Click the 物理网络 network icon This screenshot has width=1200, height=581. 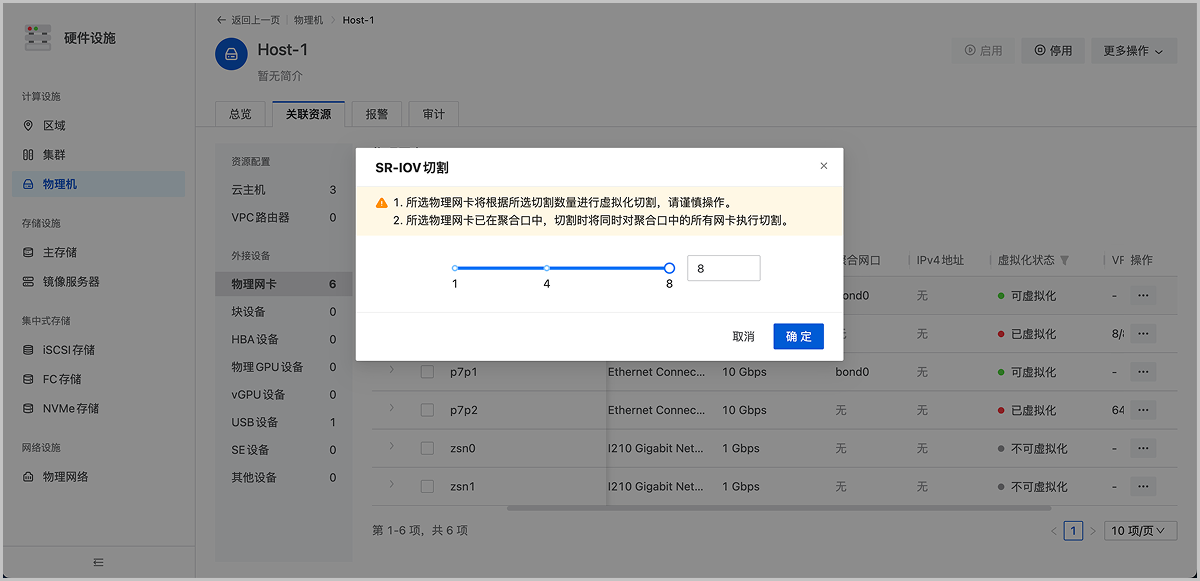tap(29, 477)
